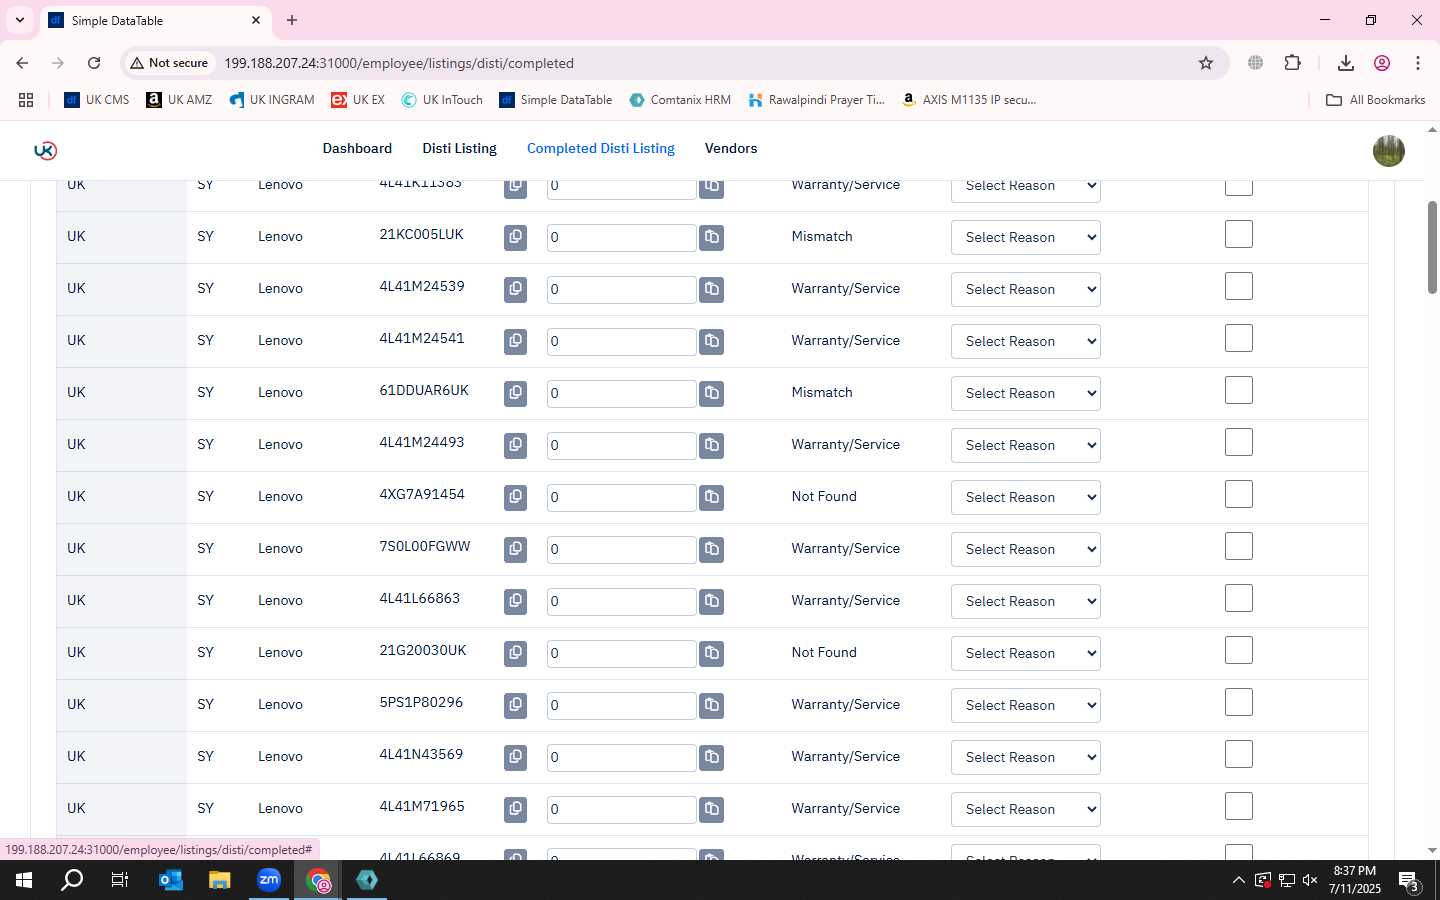Copy part number 4XG7A91454 using copy icon
Viewport: 1440px width, 900px height.
pyautogui.click(x=515, y=497)
